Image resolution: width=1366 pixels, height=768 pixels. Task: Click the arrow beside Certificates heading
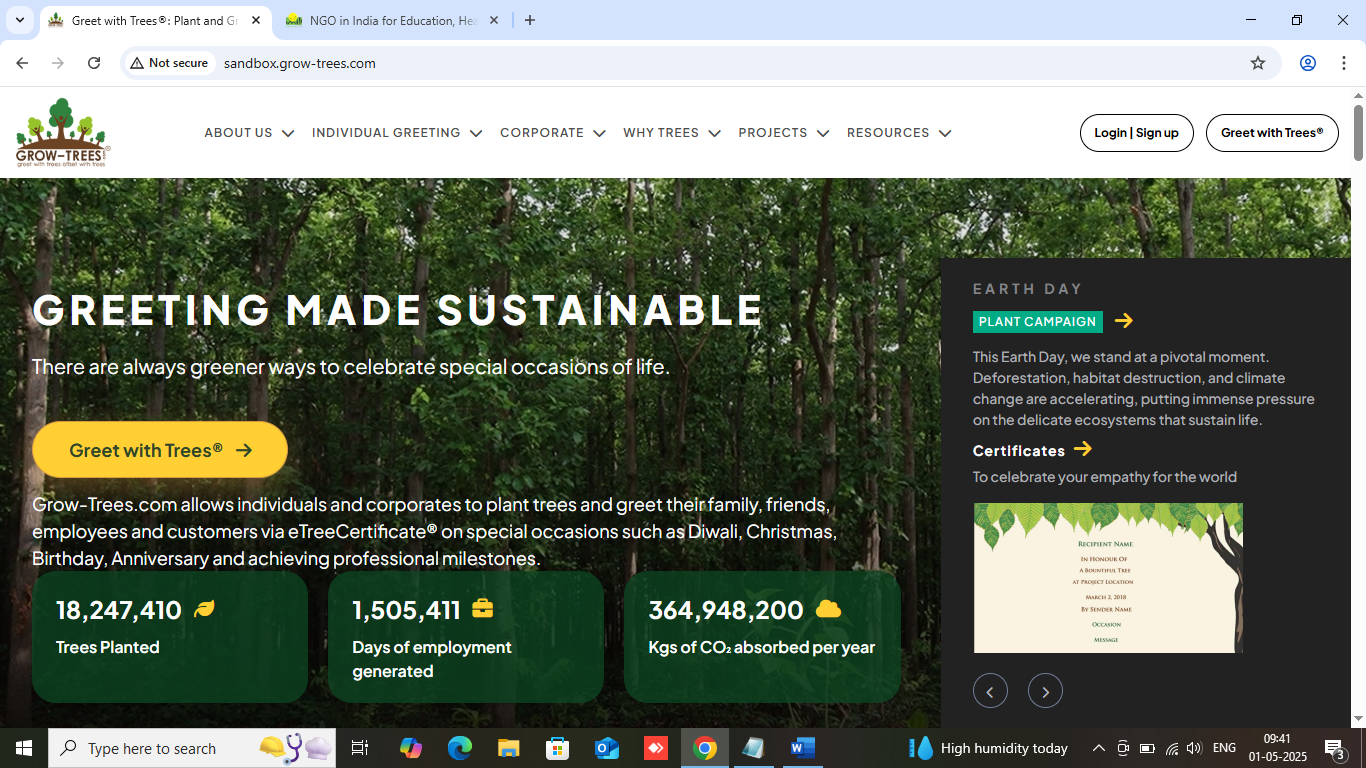(1083, 449)
